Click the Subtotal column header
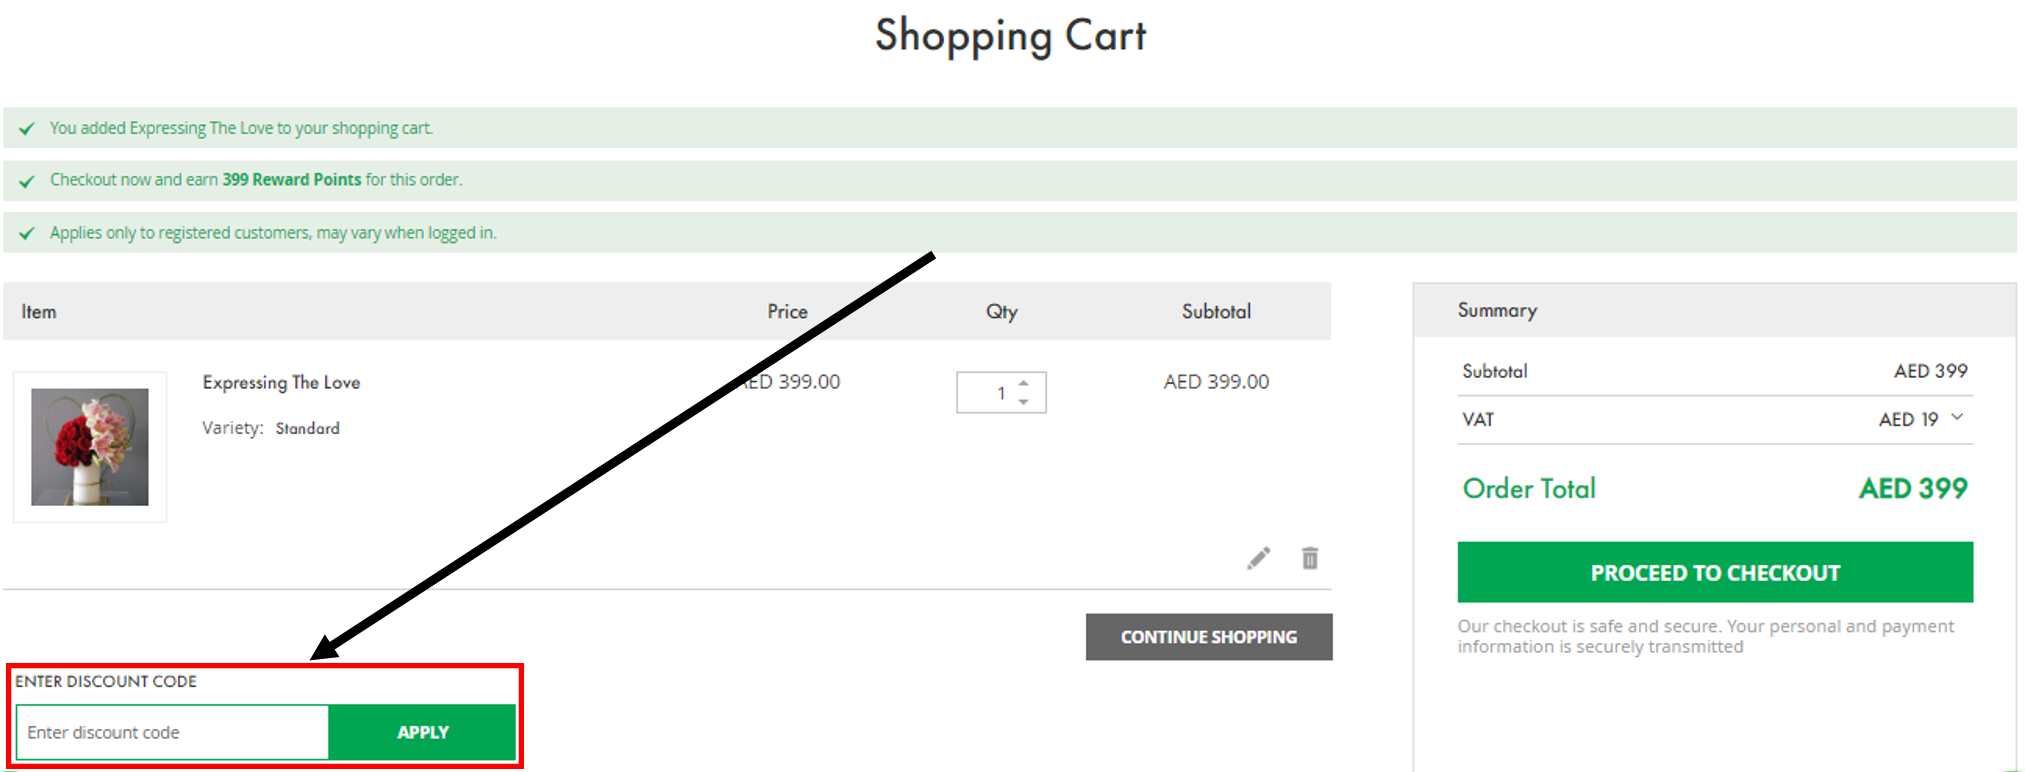 1215,312
